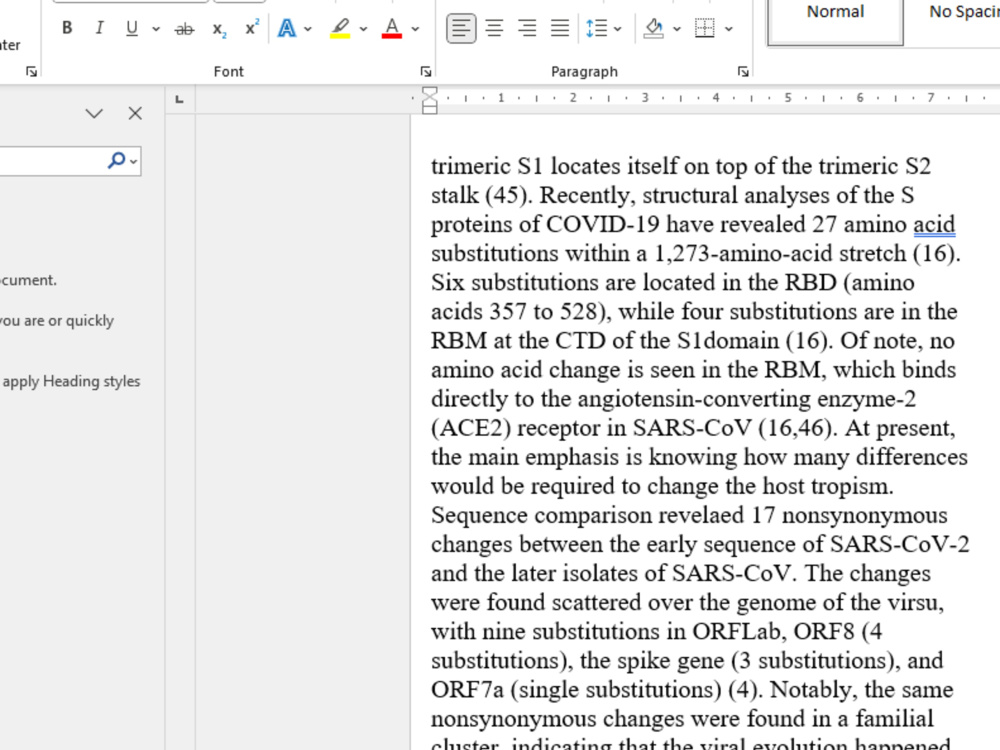
Task: Apply Superscript formatting
Action: click(252, 28)
